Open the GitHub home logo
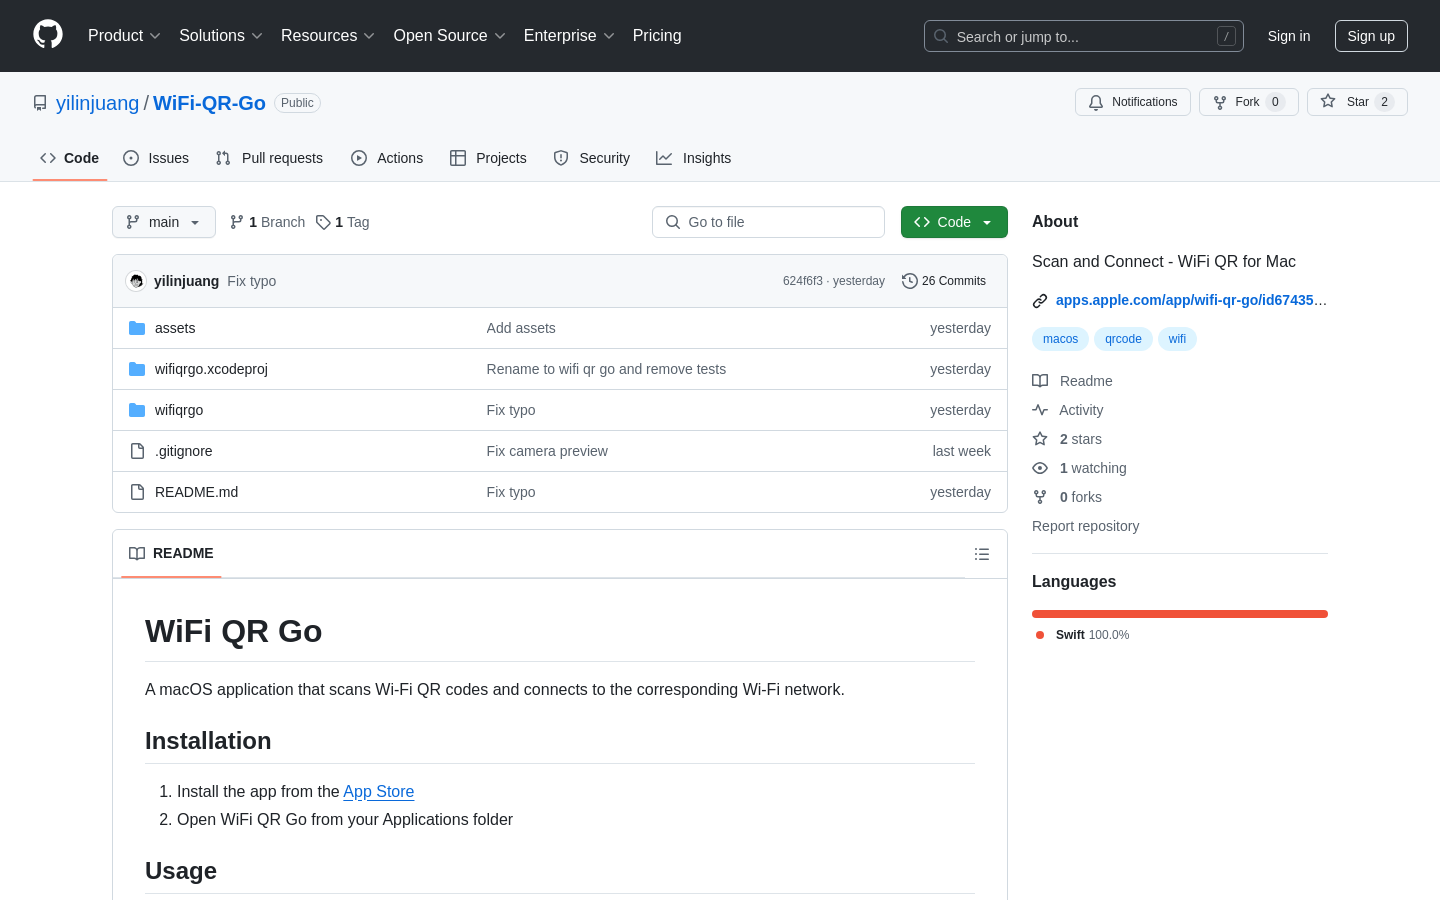The image size is (1440, 900). (48, 35)
